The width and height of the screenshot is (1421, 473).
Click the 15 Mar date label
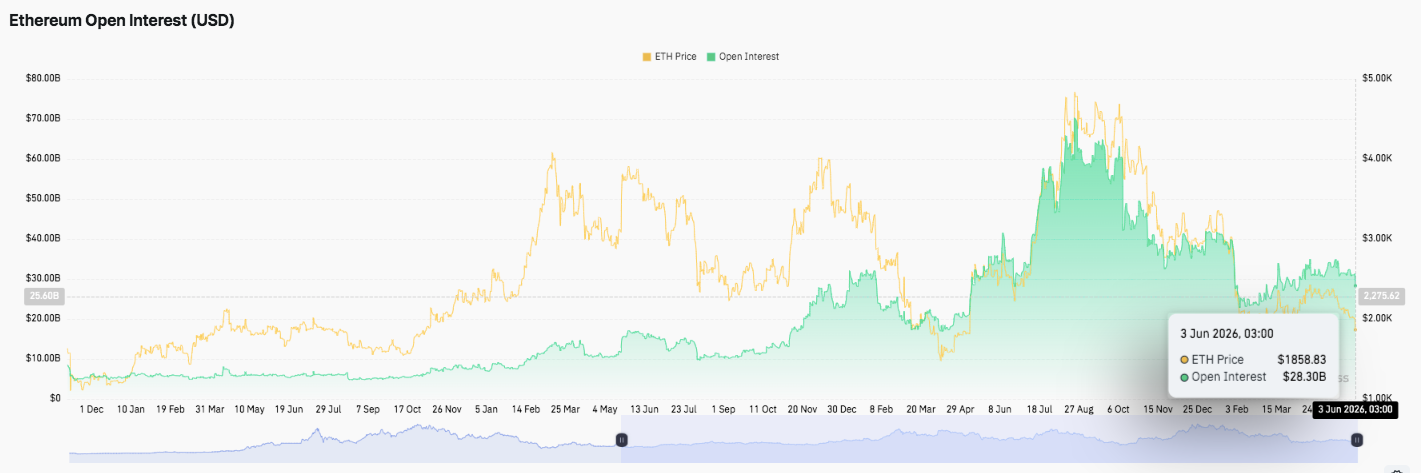pos(1275,409)
